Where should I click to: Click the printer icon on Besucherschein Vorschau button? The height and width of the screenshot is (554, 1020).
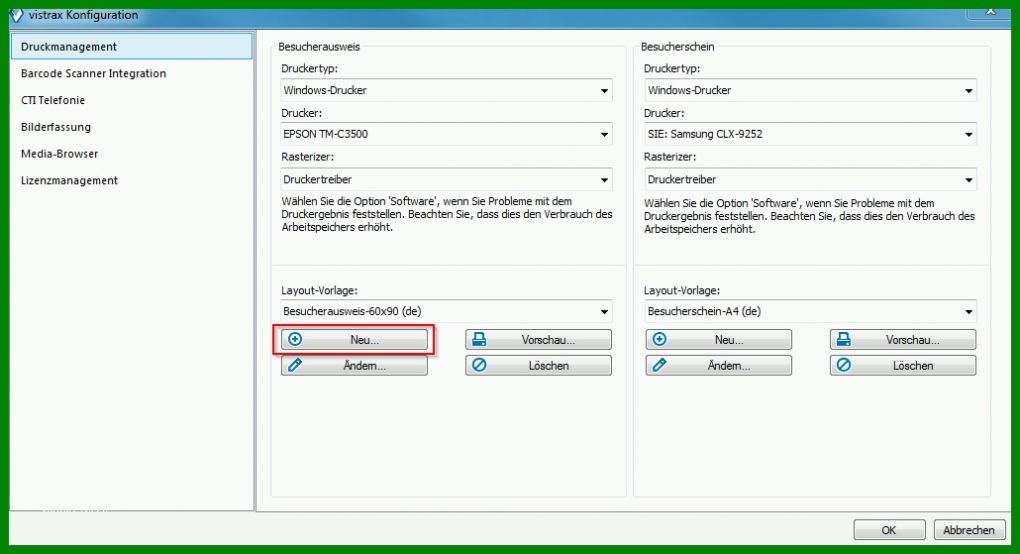point(844,339)
